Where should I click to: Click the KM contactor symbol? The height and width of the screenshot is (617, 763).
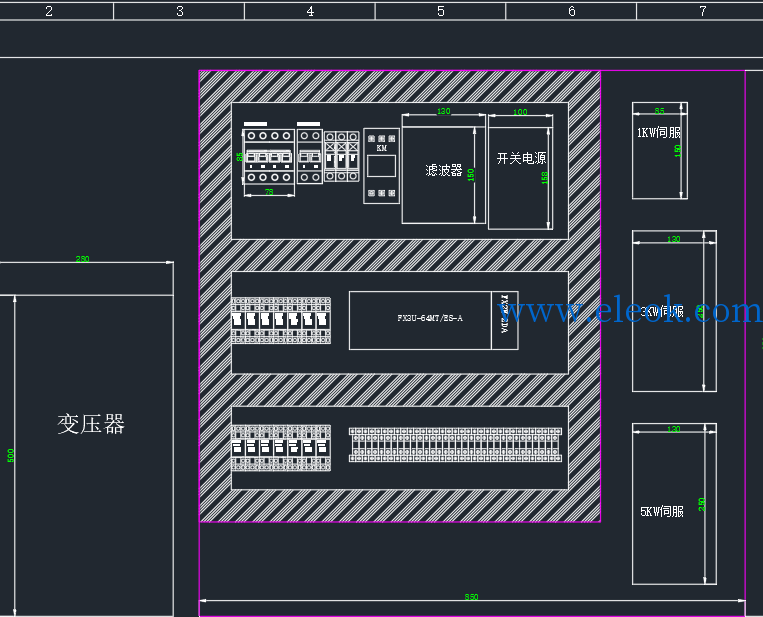(x=382, y=166)
